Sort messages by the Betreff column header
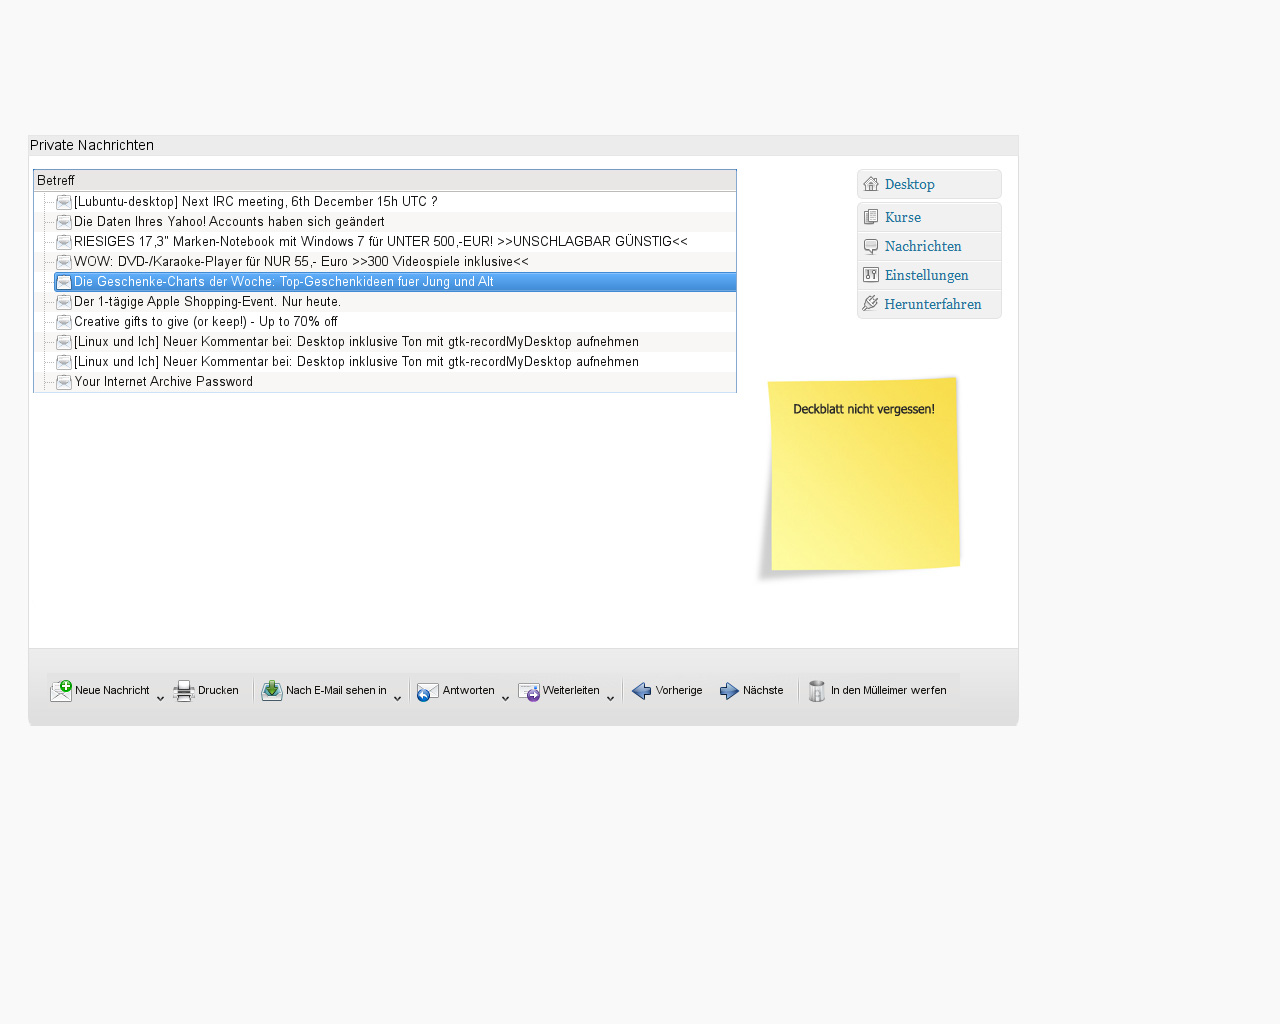1280x1024 pixels. 385,181
